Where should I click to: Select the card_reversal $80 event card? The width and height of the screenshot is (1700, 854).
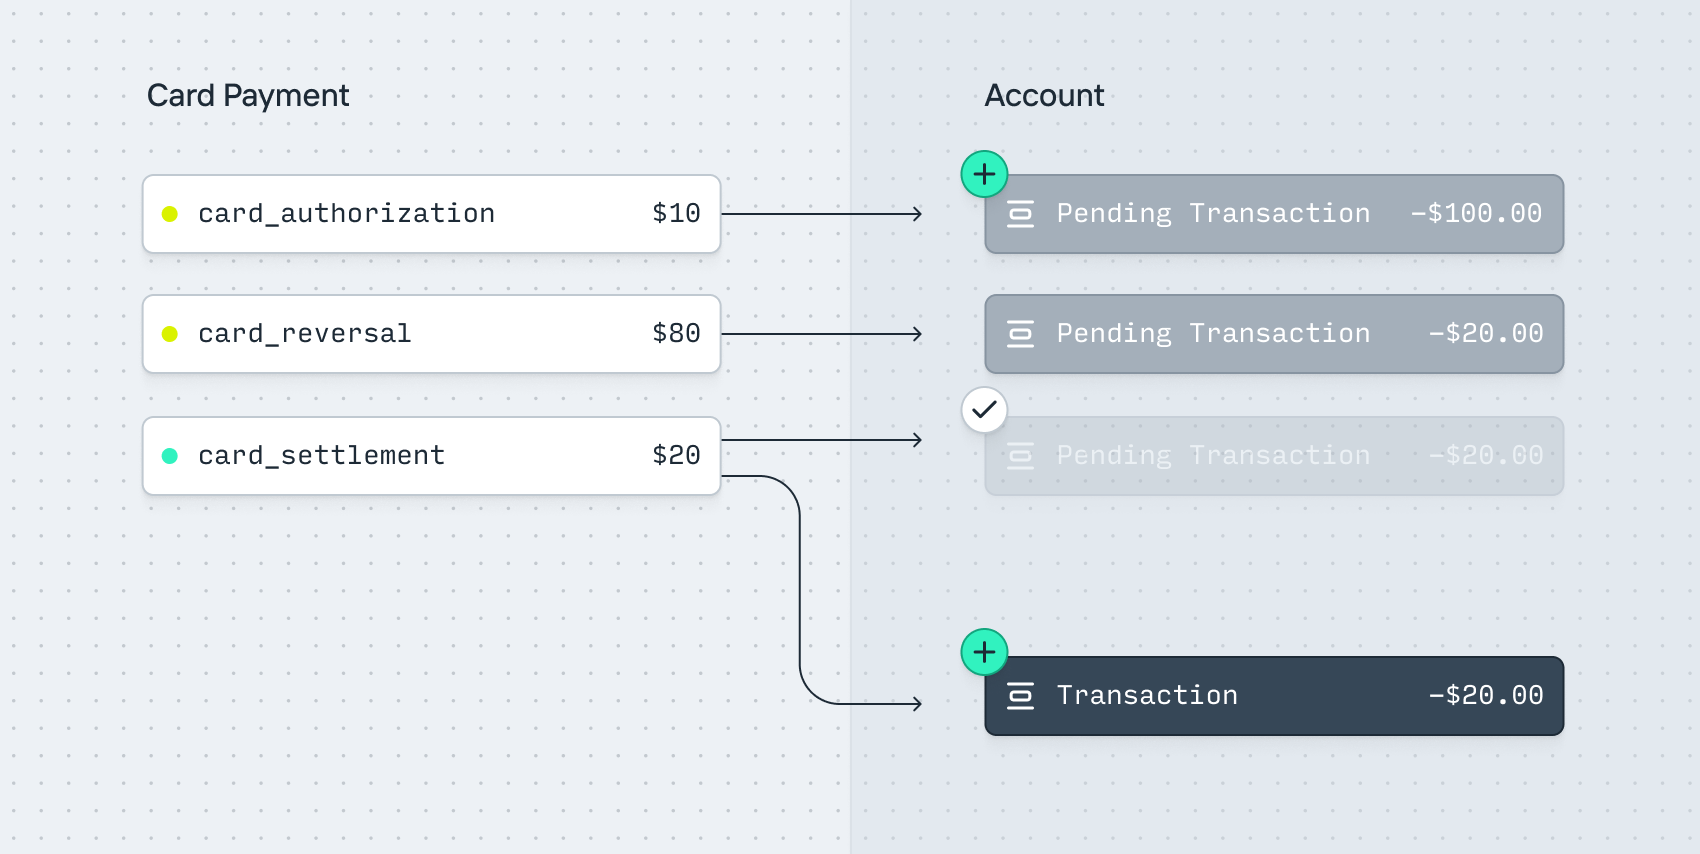click(x=431, y=334)
